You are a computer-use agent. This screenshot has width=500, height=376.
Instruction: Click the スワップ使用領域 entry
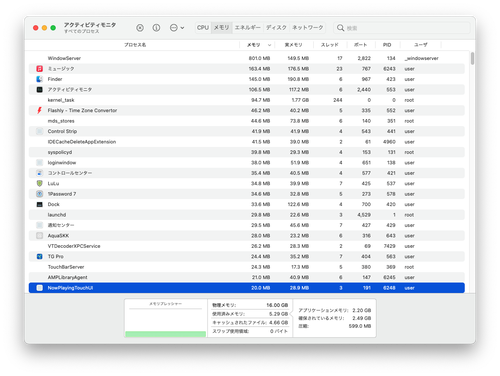point(250,331)
